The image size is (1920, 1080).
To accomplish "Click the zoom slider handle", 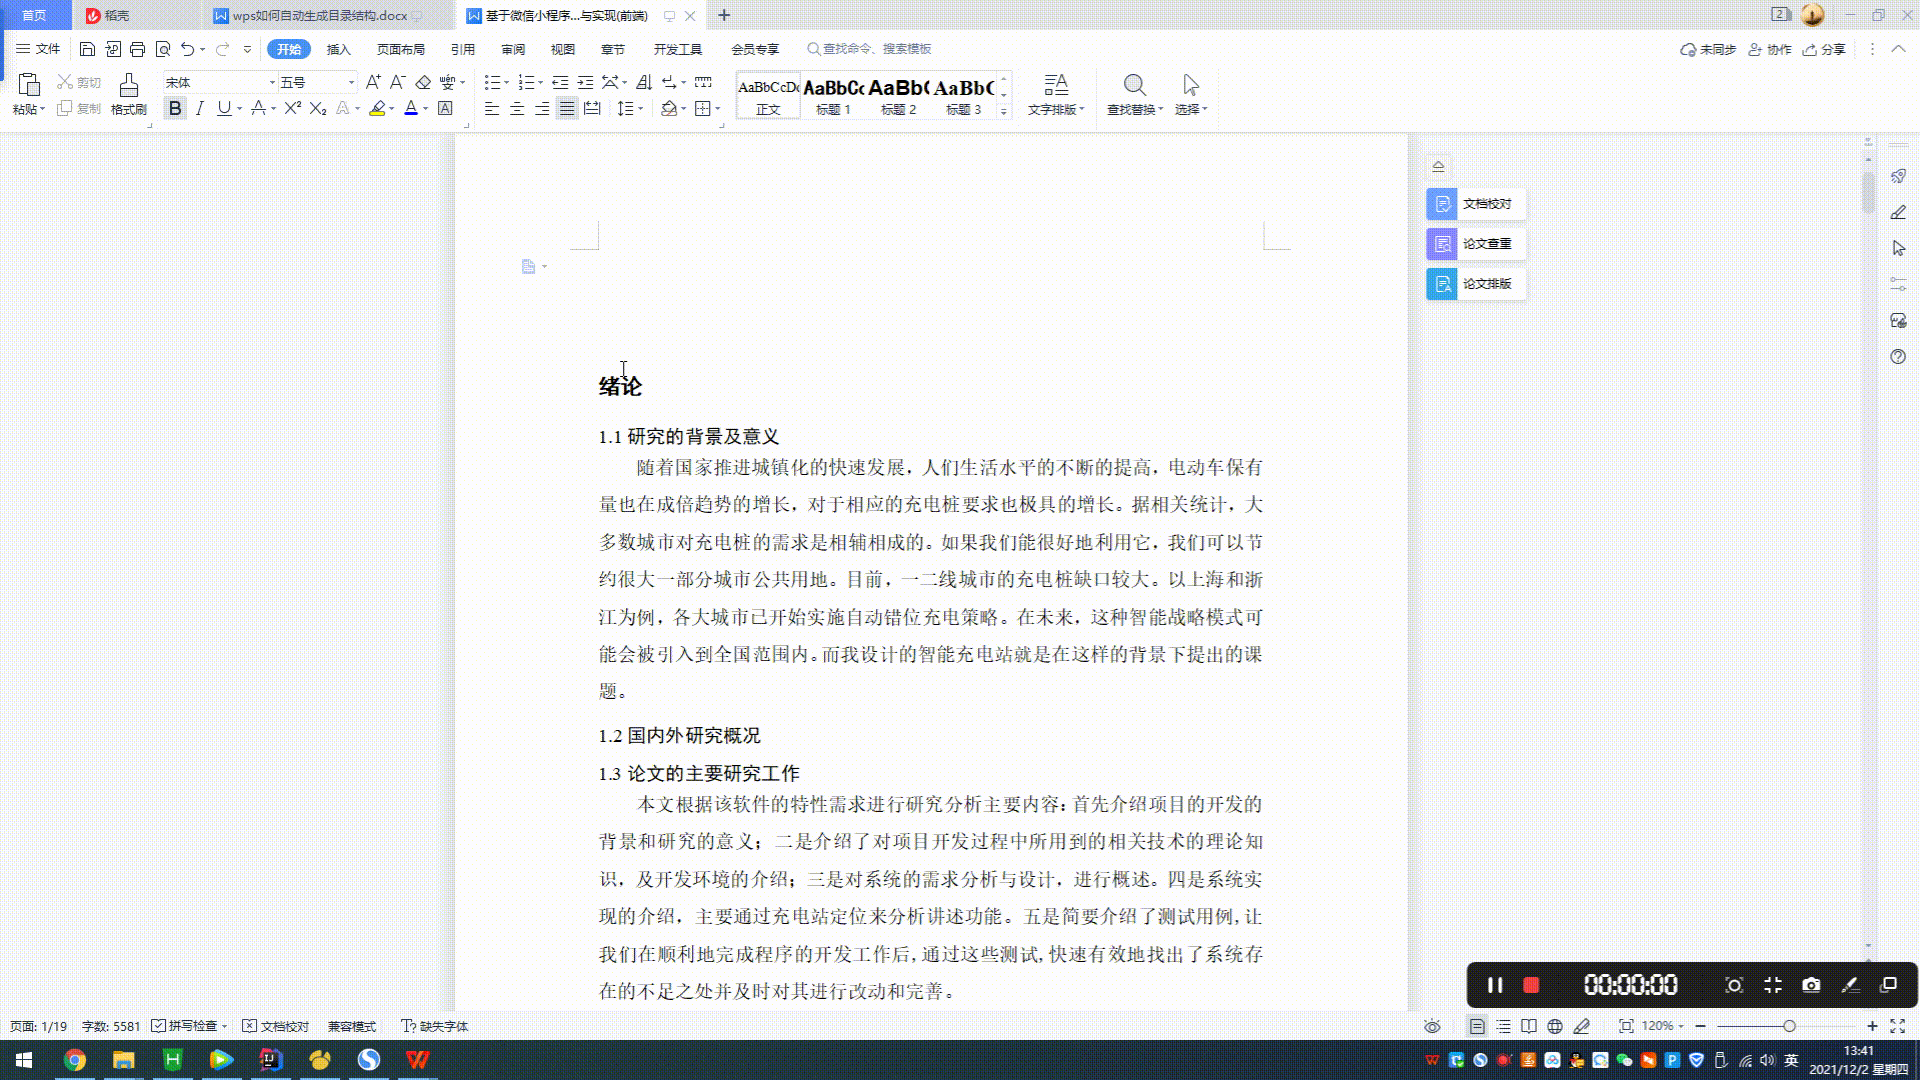I will 1789,1026.
